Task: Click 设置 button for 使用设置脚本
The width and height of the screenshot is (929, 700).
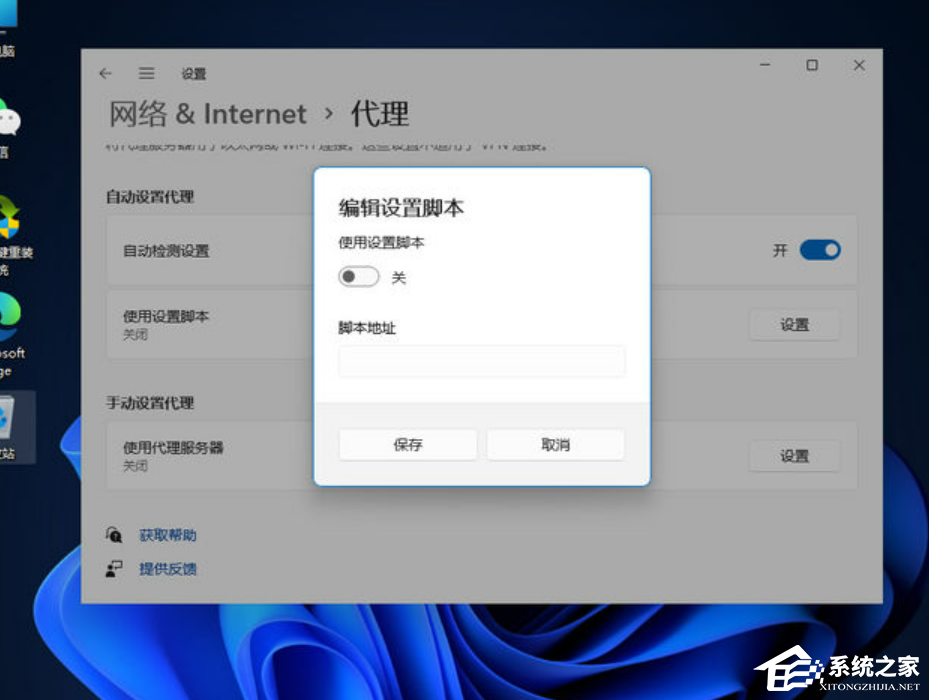Action: coord(794,324)
